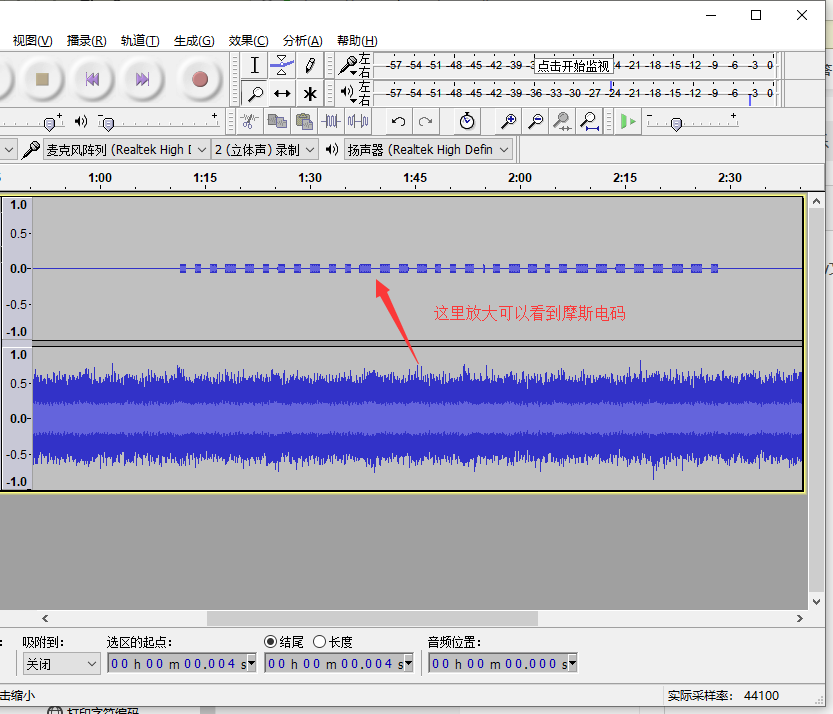Click the Sync-Lock tracks clock icon
The width and height of the screenshot is (833, 714).
[466, 122]
